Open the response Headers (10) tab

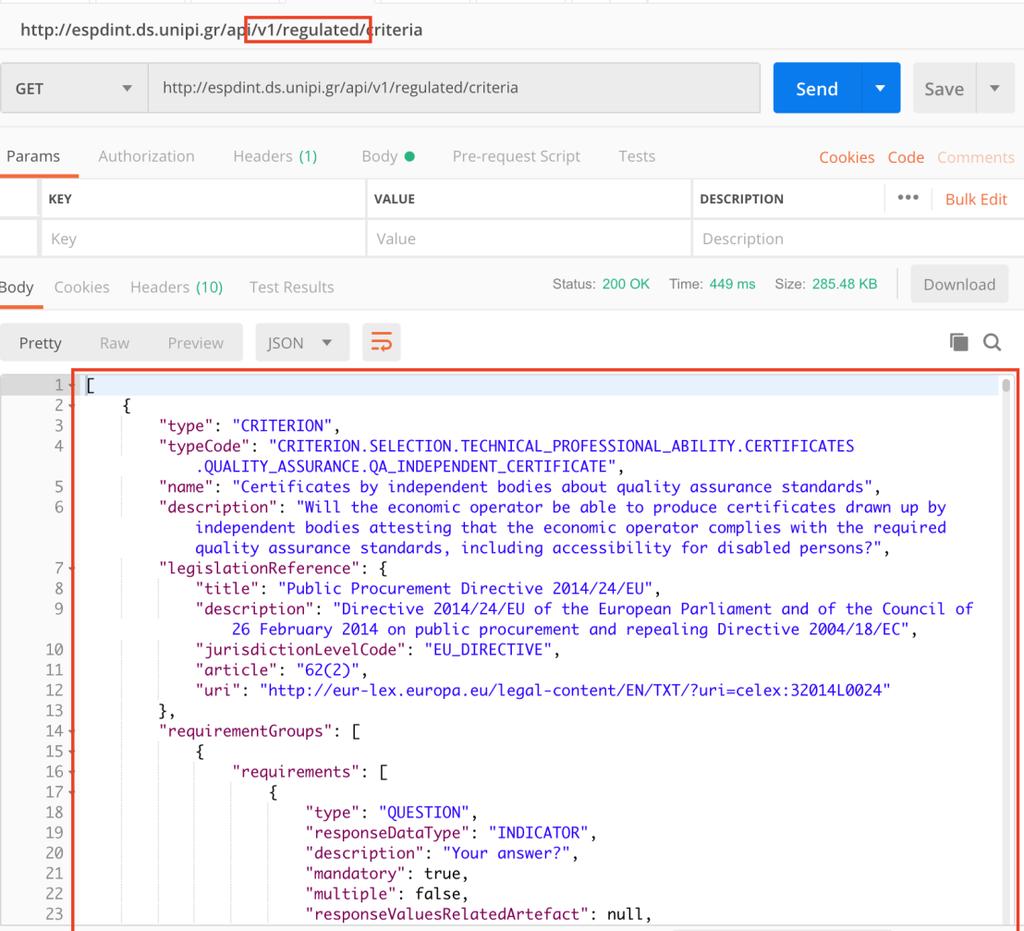tap(176, 287)
